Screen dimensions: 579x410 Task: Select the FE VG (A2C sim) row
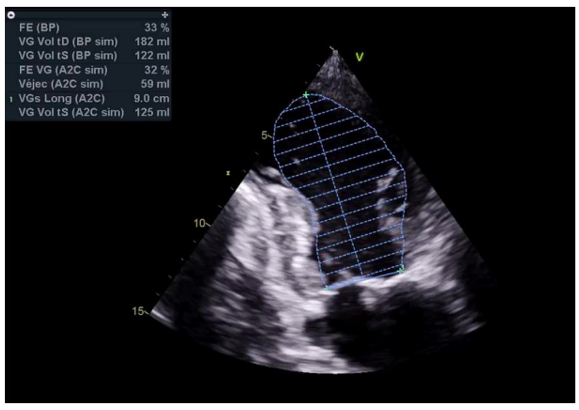click(89, 70)
